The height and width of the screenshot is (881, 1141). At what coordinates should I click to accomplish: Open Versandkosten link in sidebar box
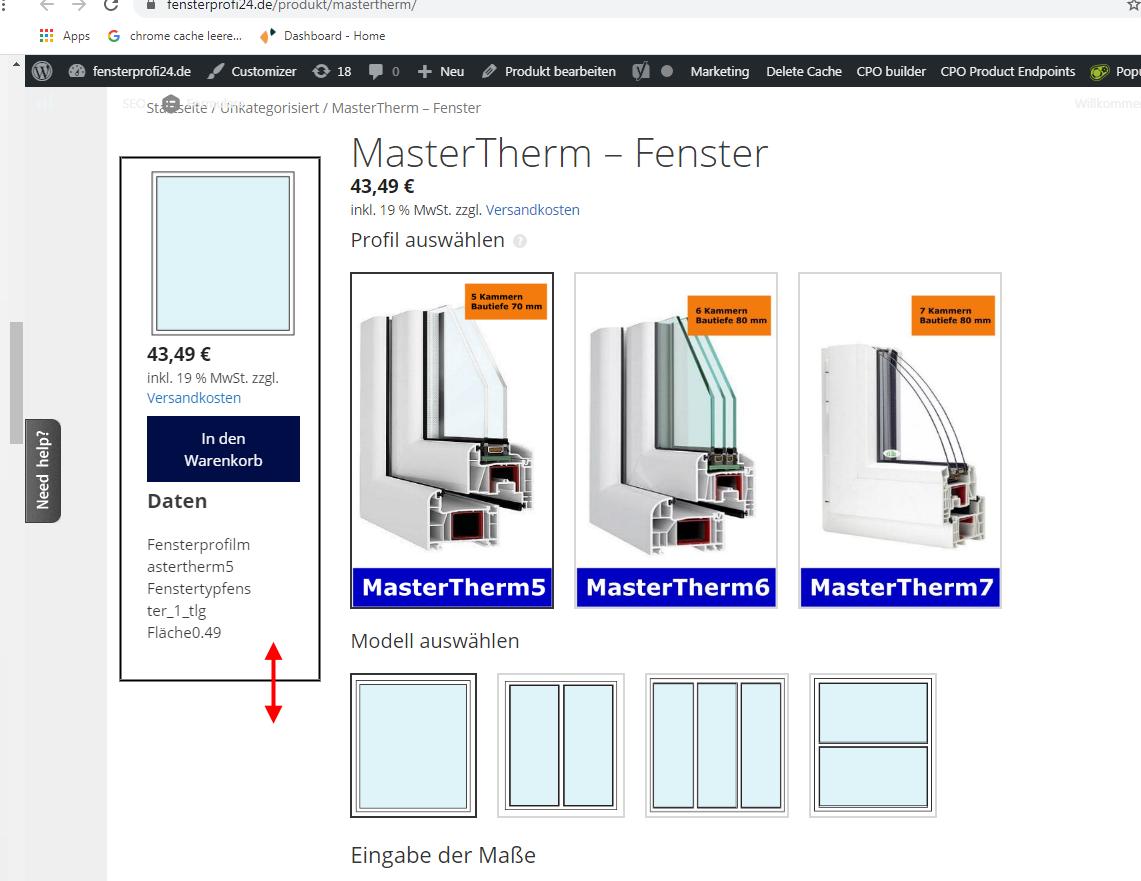[x=194, y=398]
